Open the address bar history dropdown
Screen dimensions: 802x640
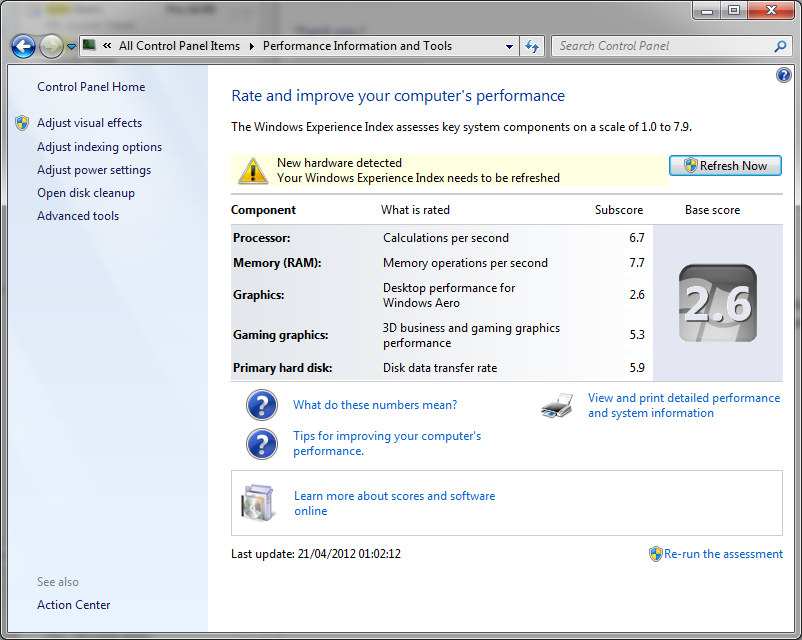click(509, 47)
